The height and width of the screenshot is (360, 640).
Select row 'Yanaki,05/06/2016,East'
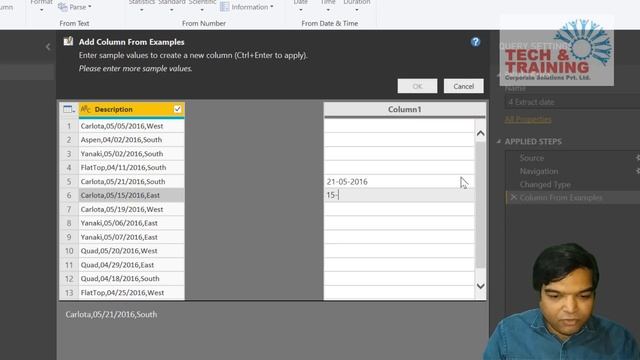point(131,223)
